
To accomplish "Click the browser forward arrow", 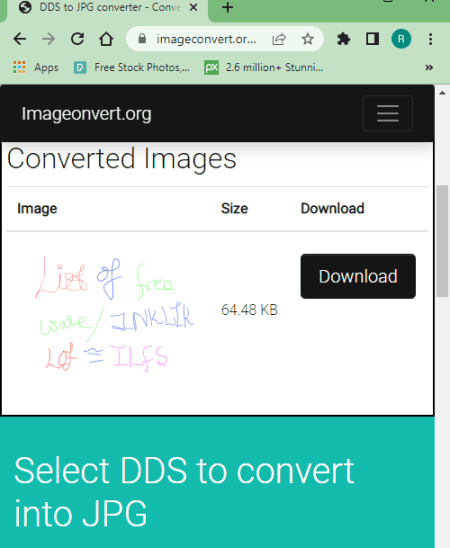I will pyautogui.click(x=49, y=39).
